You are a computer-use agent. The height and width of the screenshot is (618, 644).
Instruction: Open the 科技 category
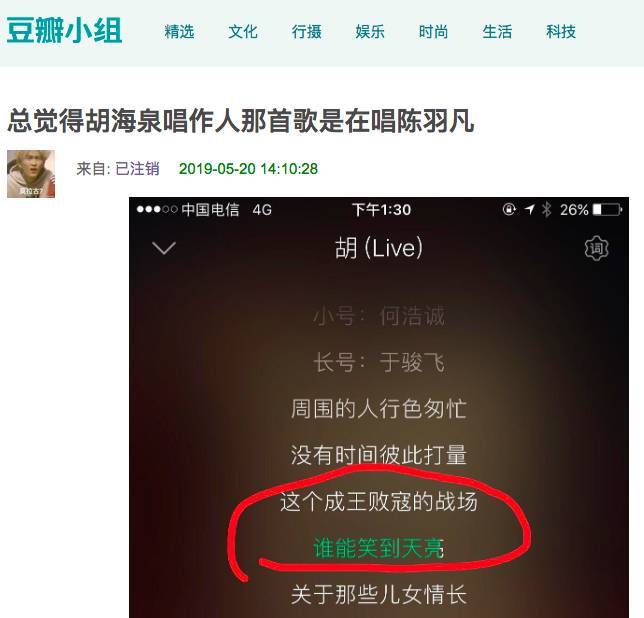click(561, 32)
